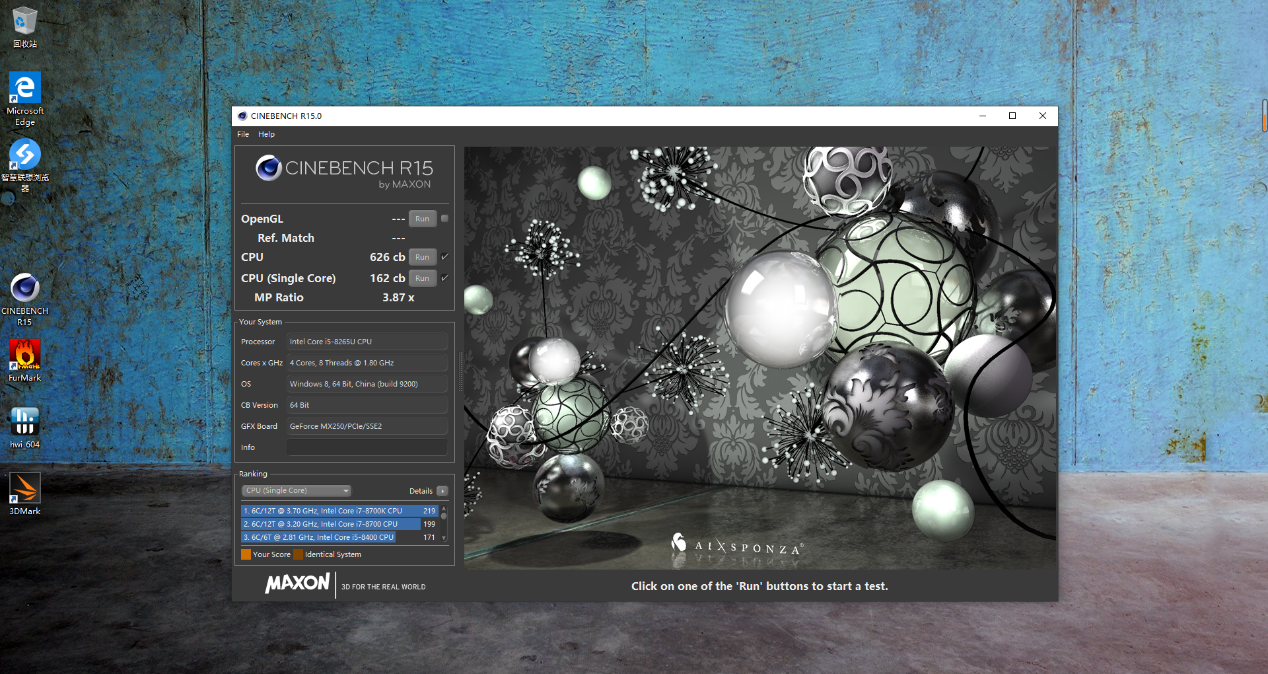The width and height of the screenshot is (1268, 674).
Task: Toggle the CPU (Single Core) checkbox
Action: click(x=445, y=278)
